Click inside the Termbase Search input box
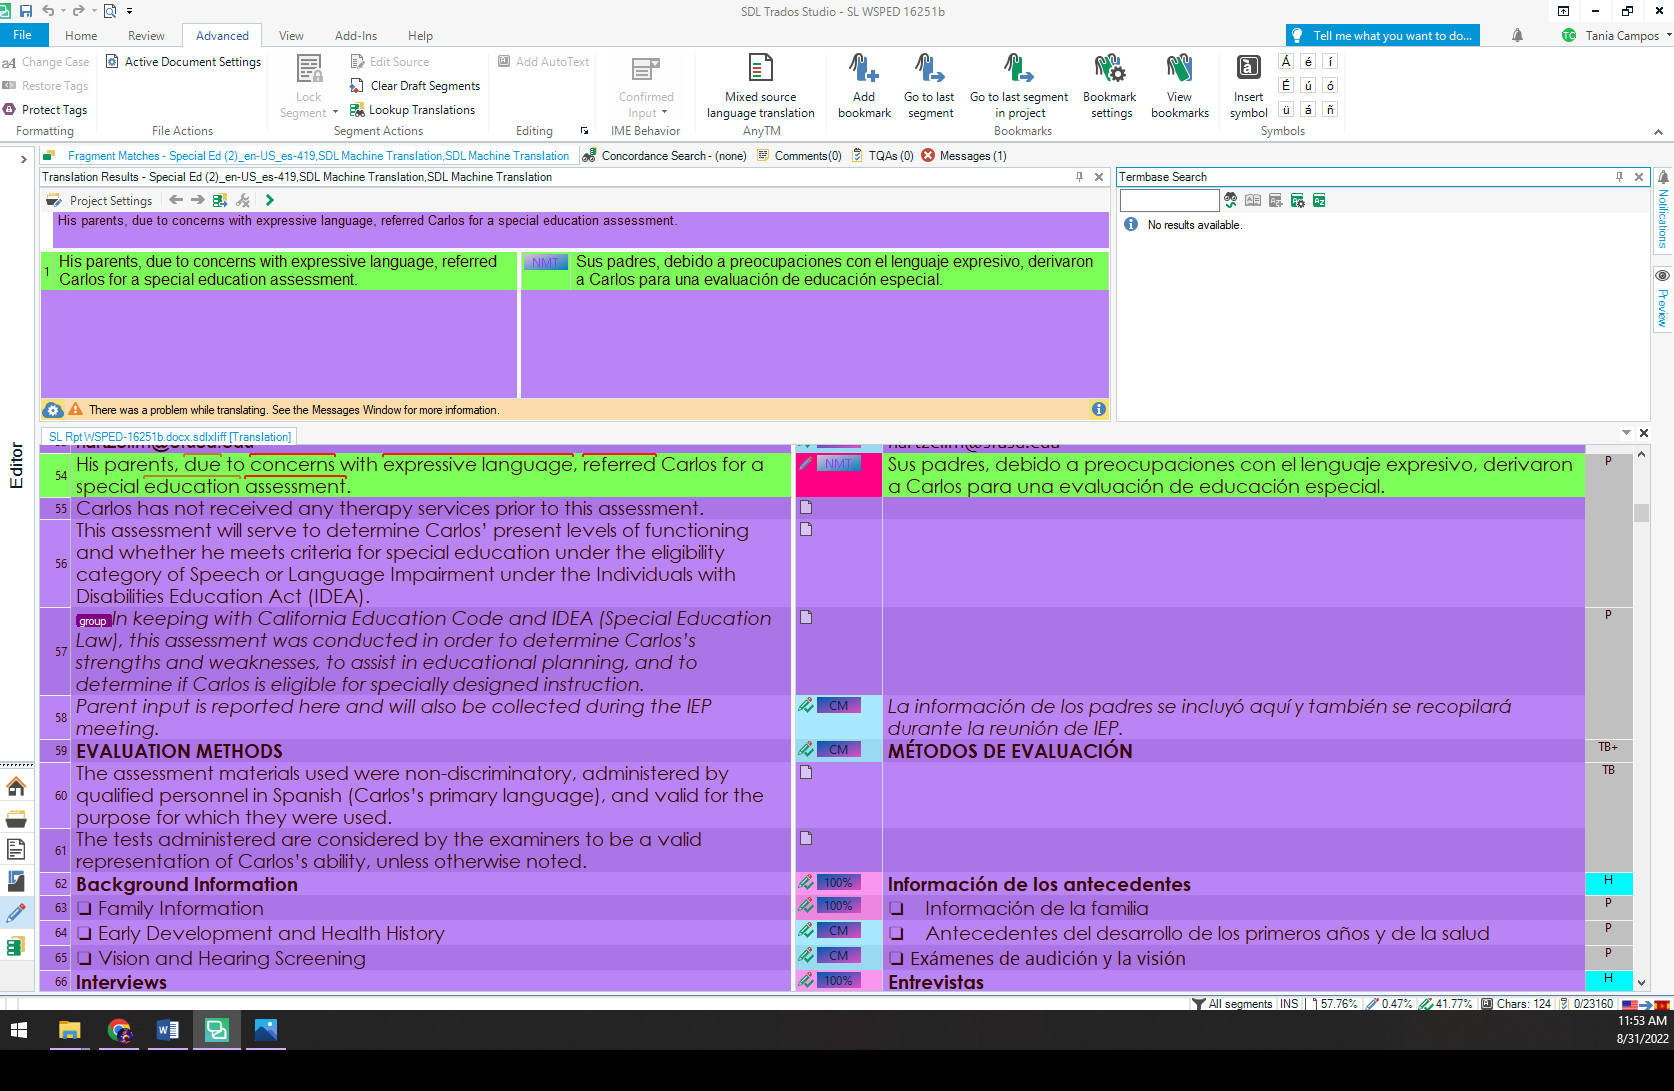1674x1091 pixels. [x=1168, y=200]
